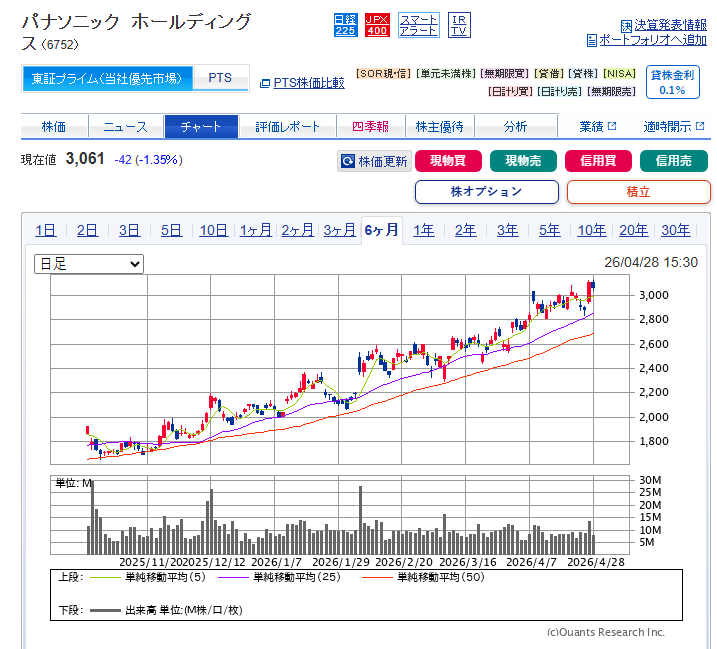Click the window icon beside PTS株価比較
The width and height of the screenshot is (717, 649).
[265, 83]
